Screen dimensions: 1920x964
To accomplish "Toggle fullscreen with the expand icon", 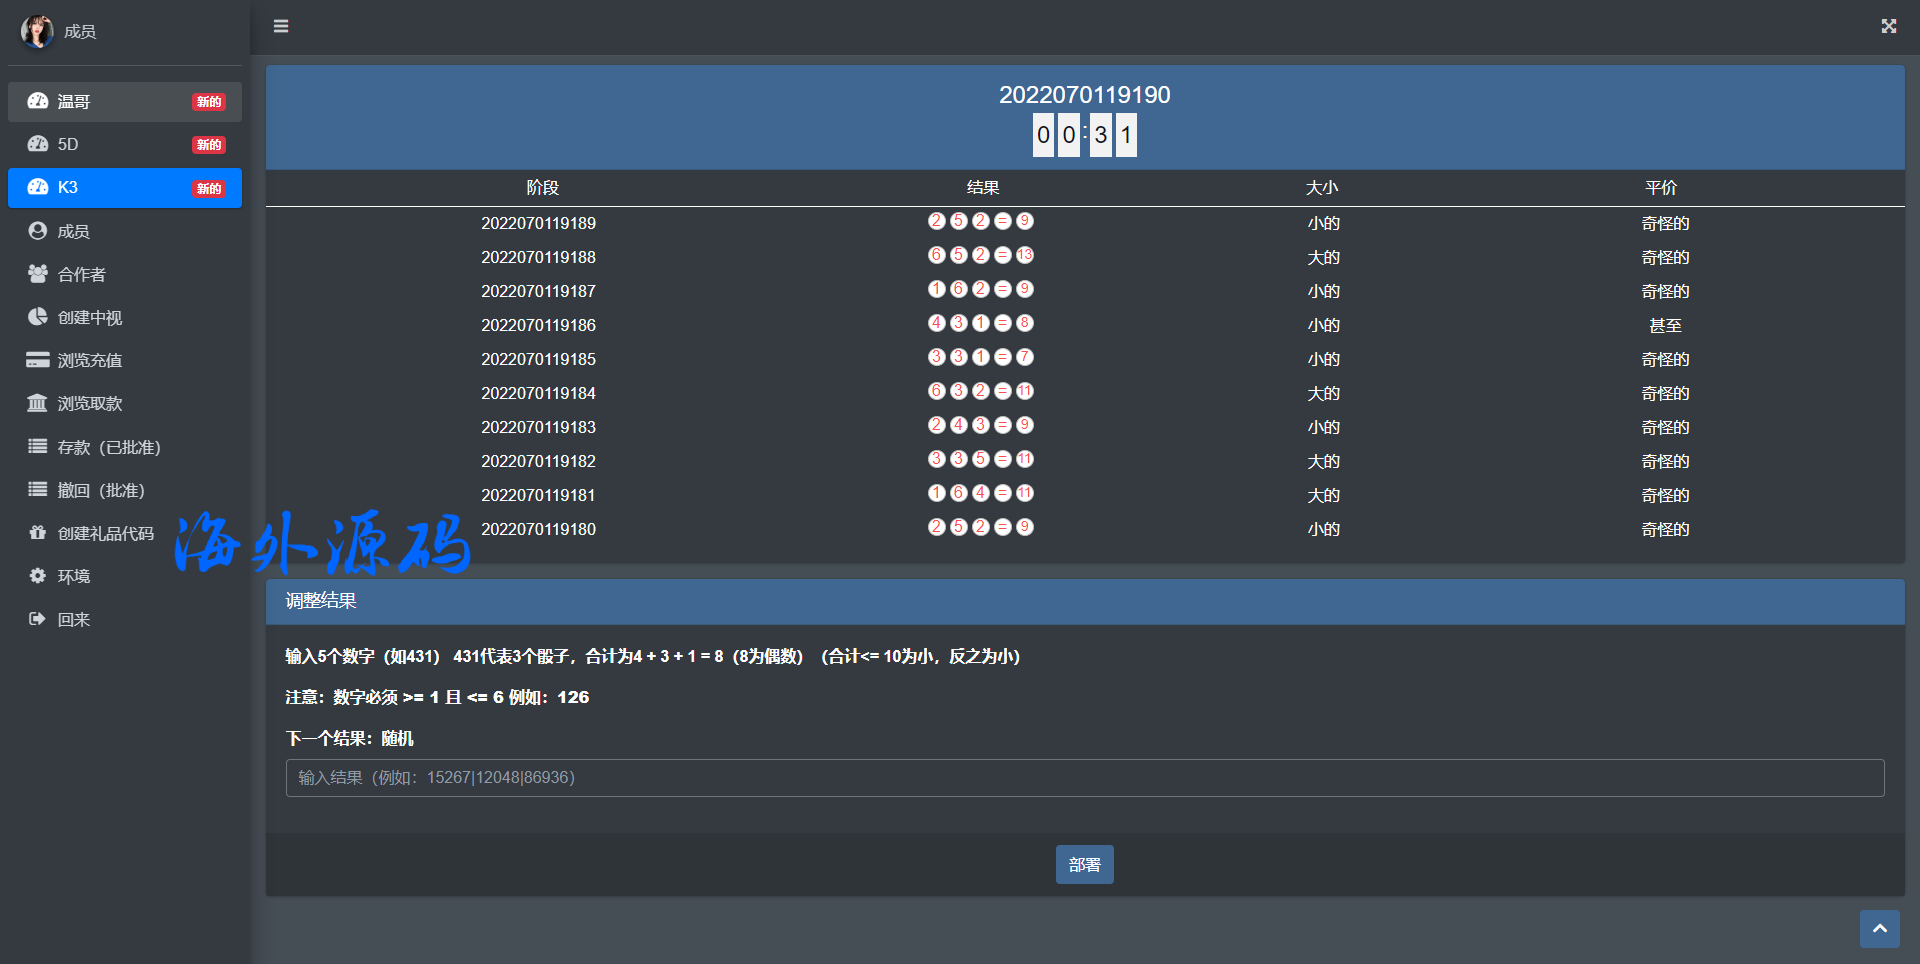I will 1888,26.
